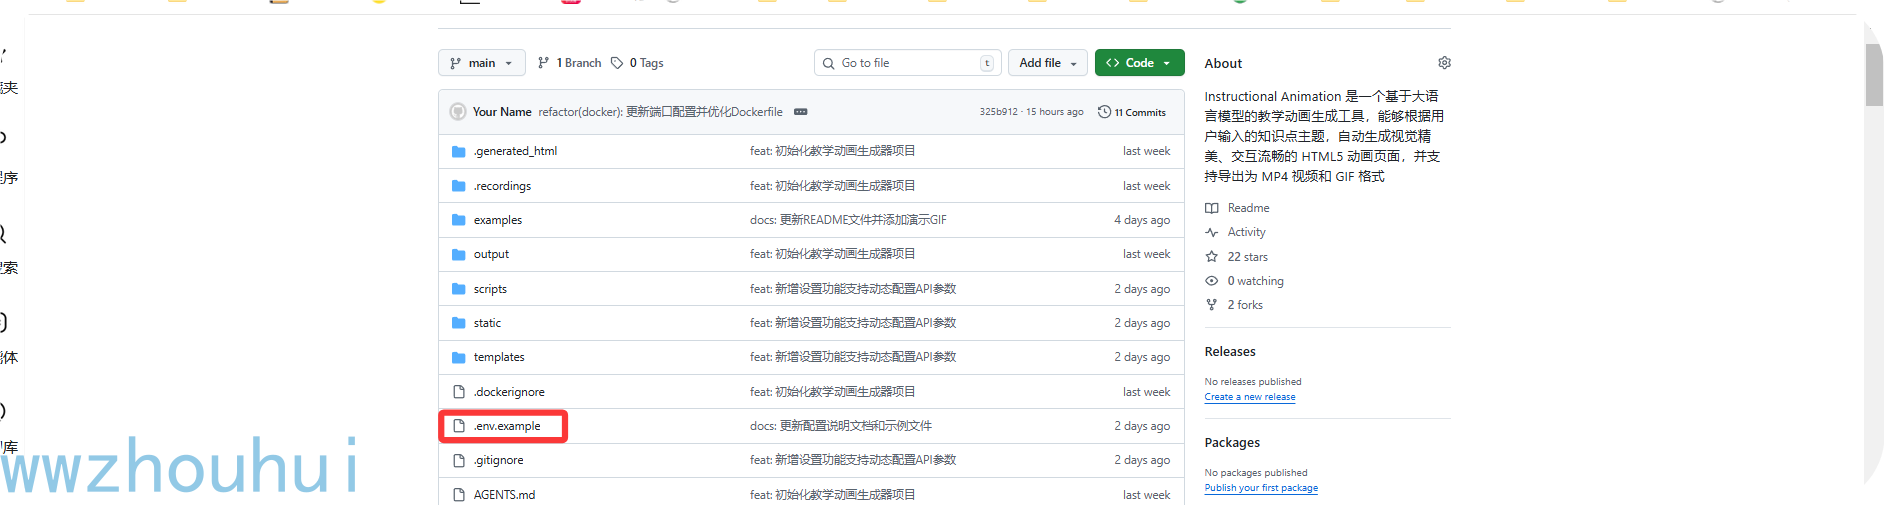The width and height of the screenshot is (1884, 505).
Task: Open the refactor(docker) latest commit message
Action: coord(660,112)
